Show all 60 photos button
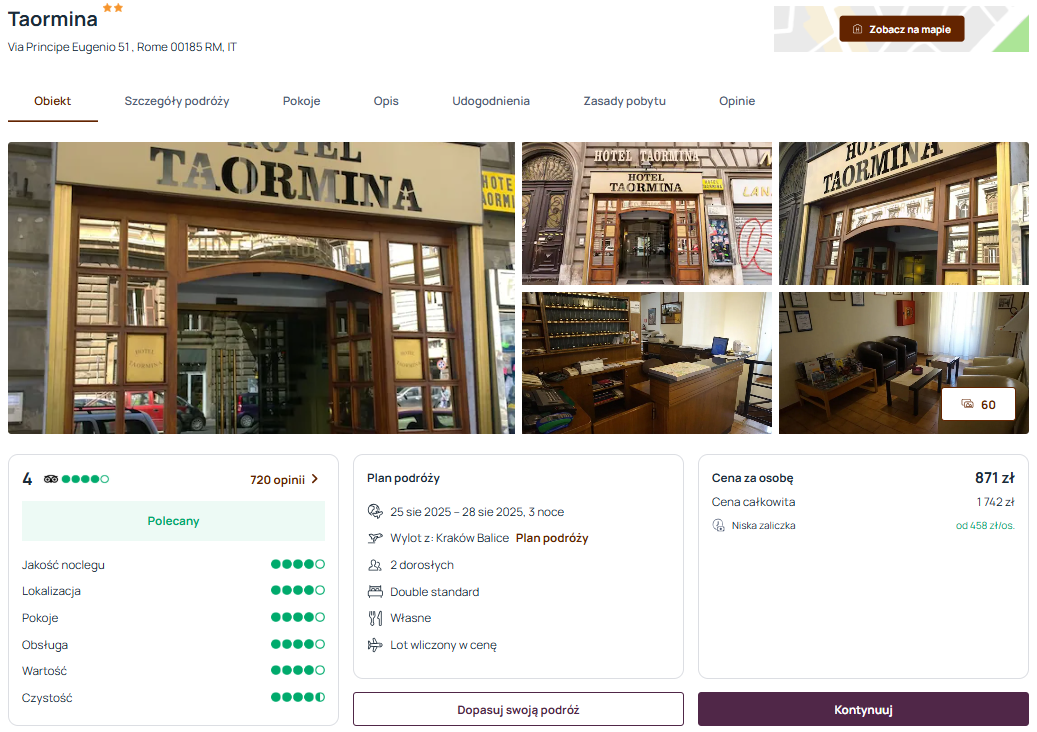 click(978, 405)
